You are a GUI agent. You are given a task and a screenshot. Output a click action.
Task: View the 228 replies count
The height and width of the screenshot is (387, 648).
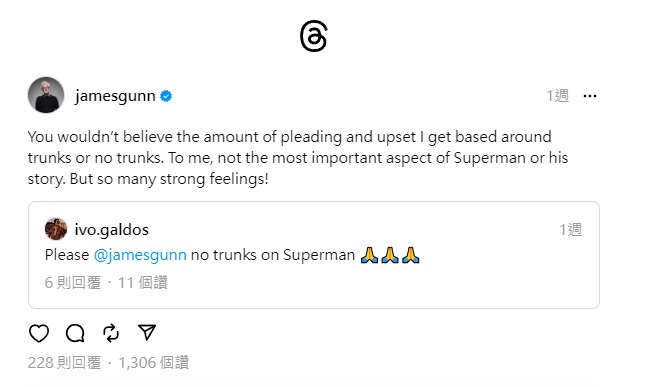tap(64, 363)
